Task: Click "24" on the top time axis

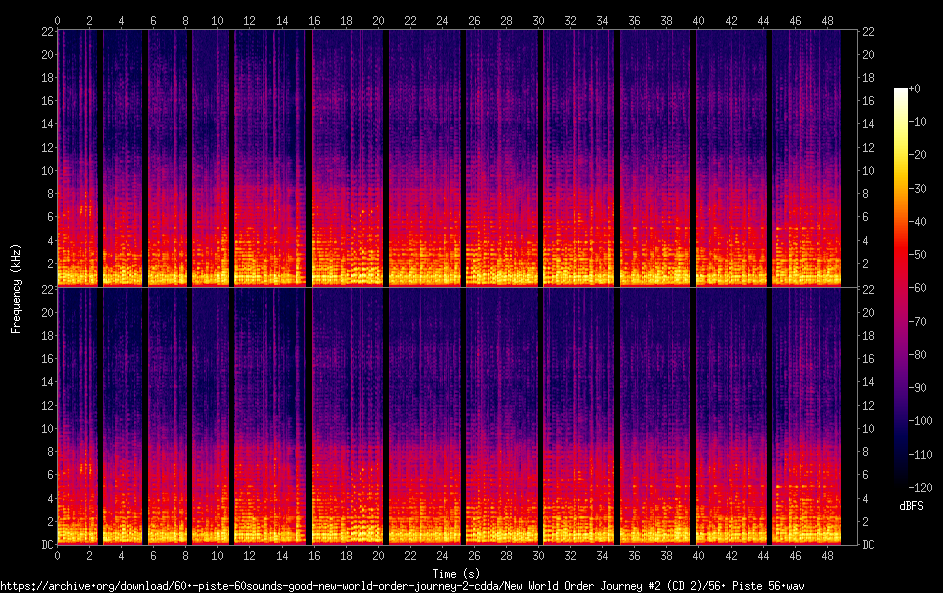Action: pos(442,21)
